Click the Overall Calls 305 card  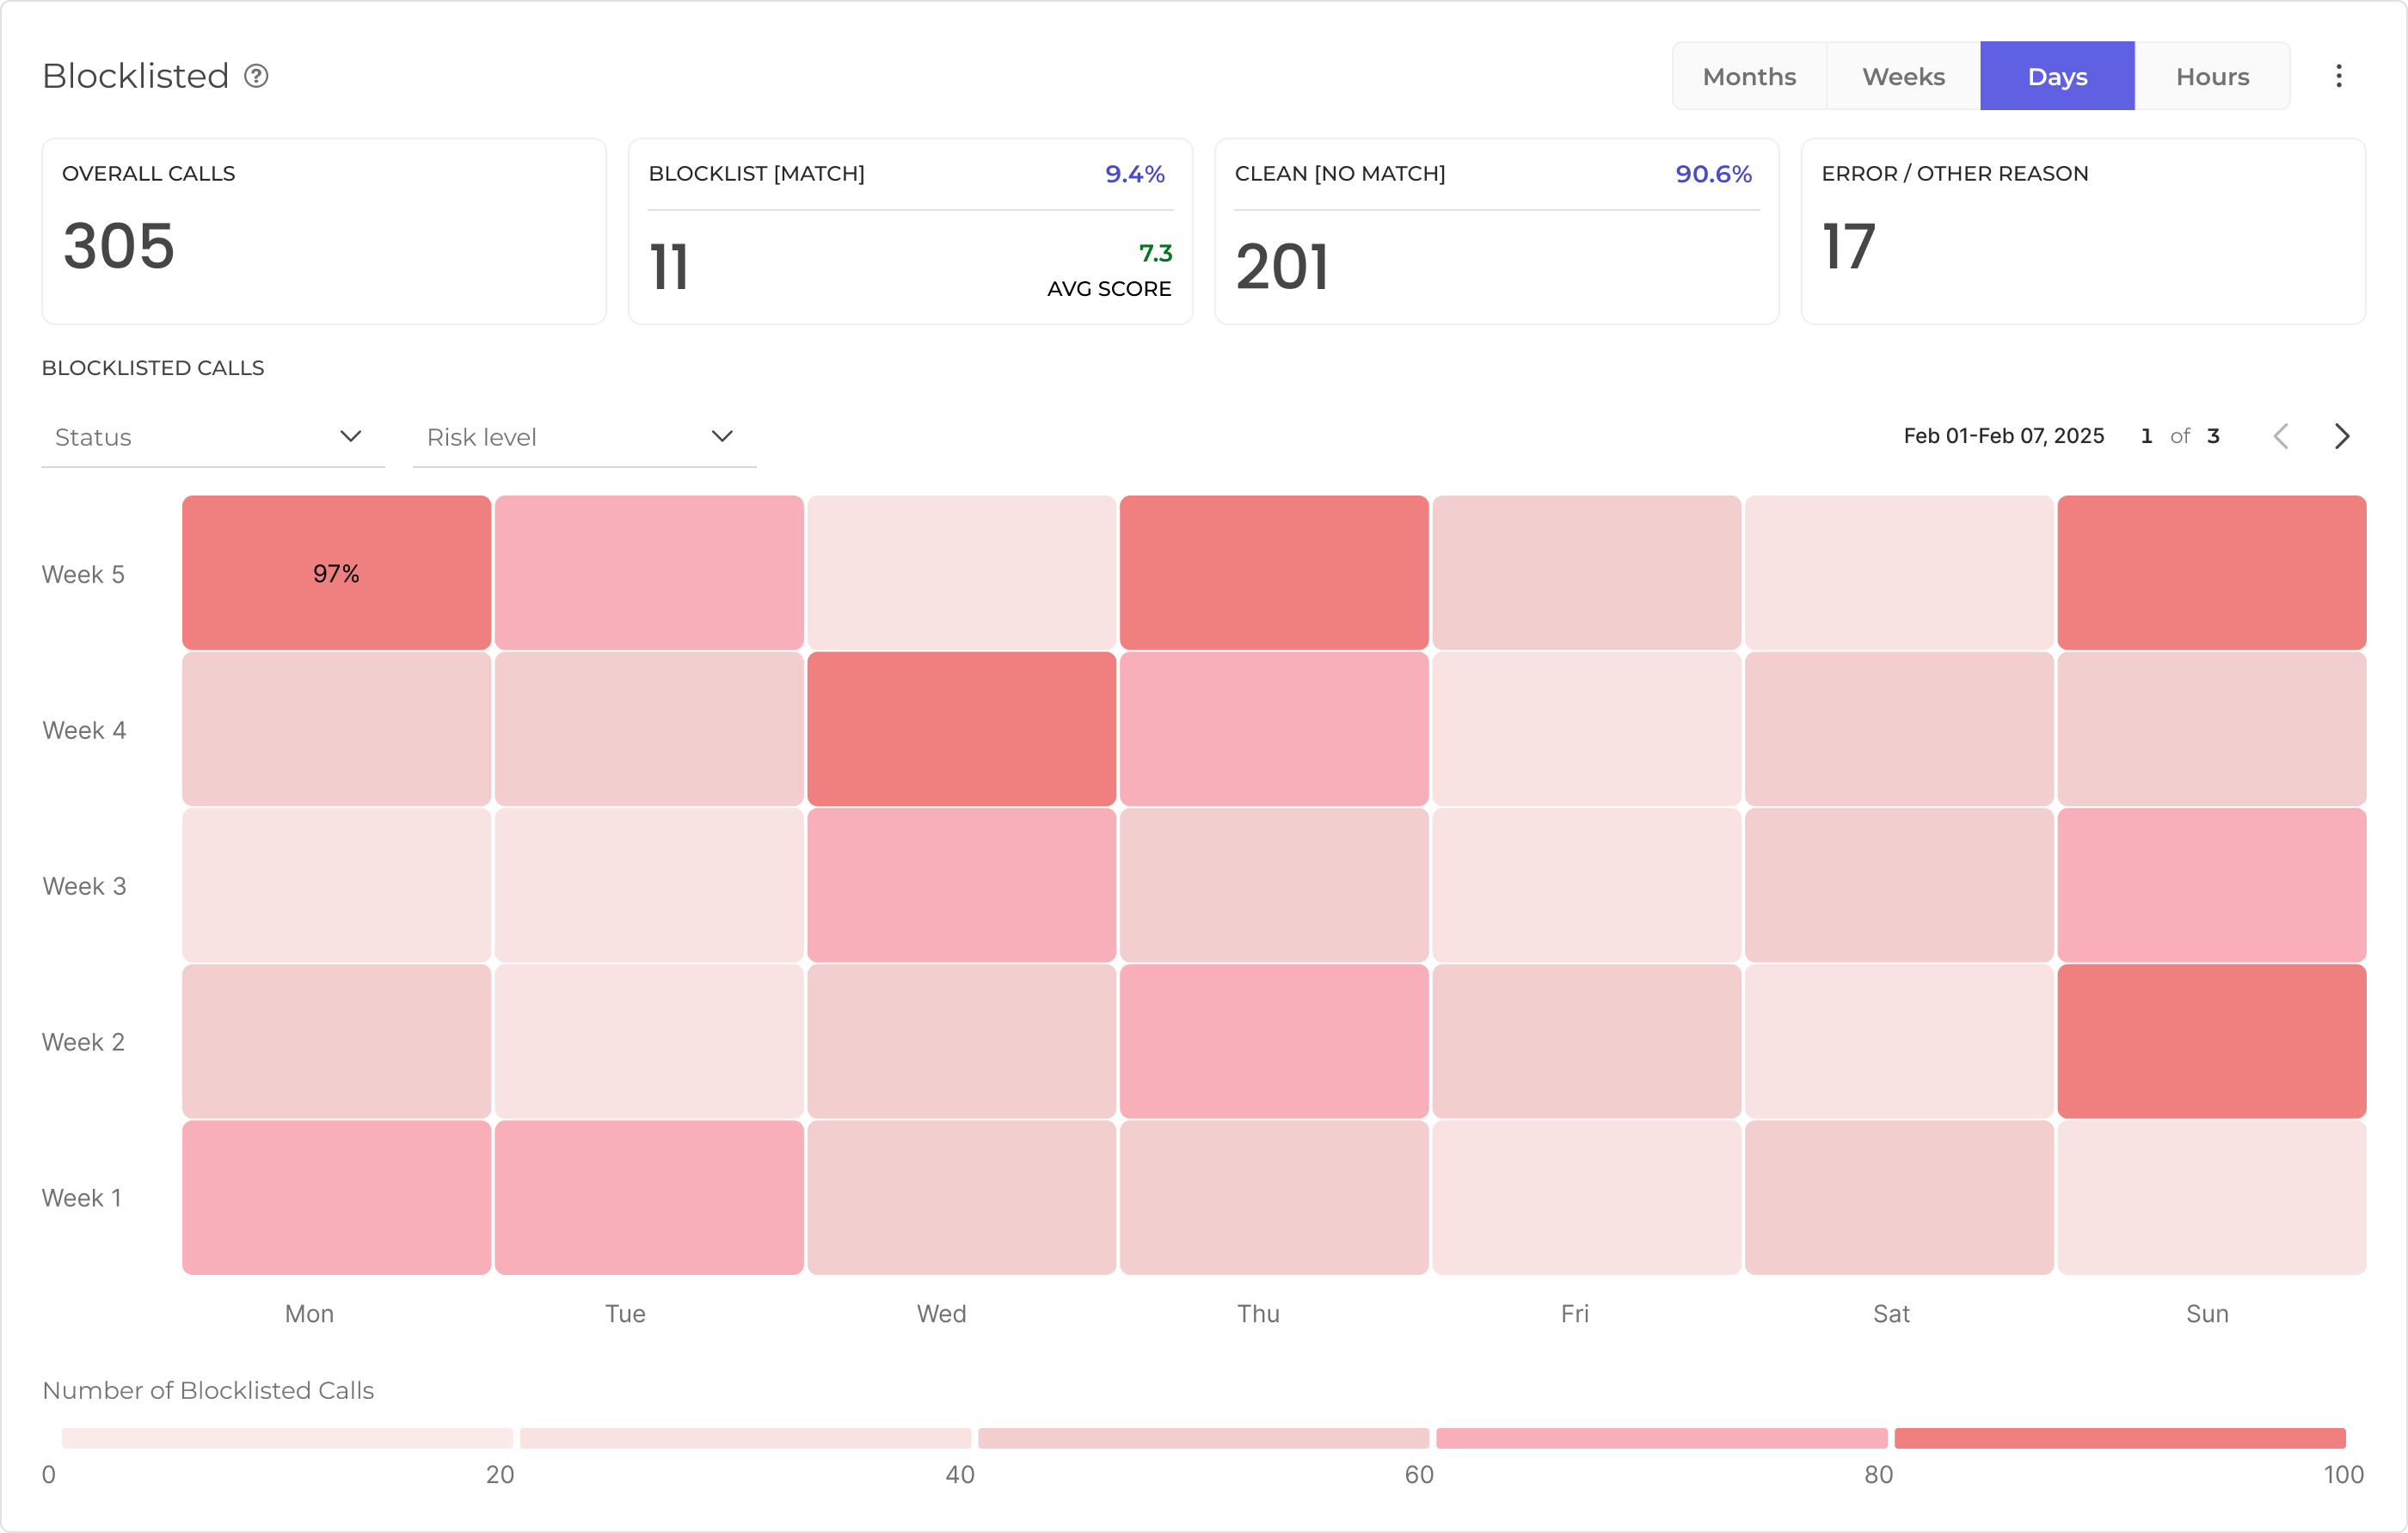point(324,231)
